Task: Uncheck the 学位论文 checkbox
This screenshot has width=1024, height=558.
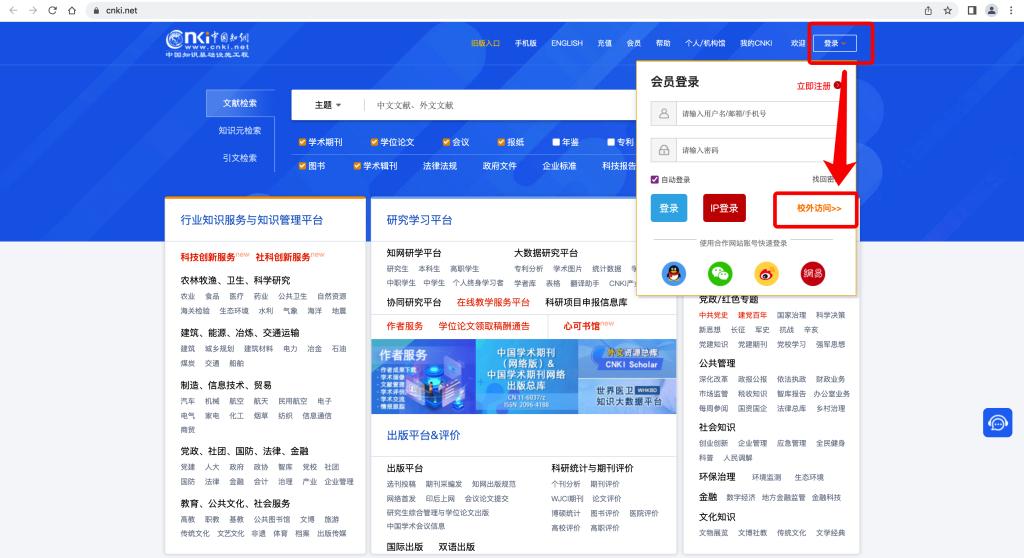Action: click(x=374, y=142)
